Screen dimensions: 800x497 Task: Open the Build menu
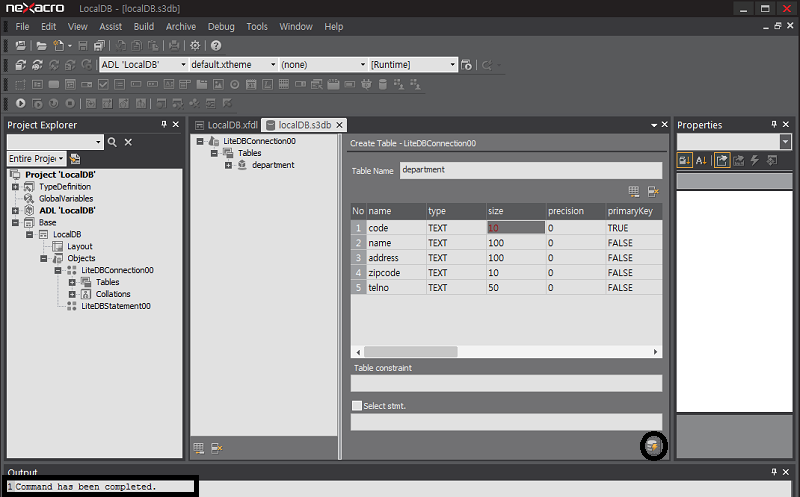click(x=143, y=27)
